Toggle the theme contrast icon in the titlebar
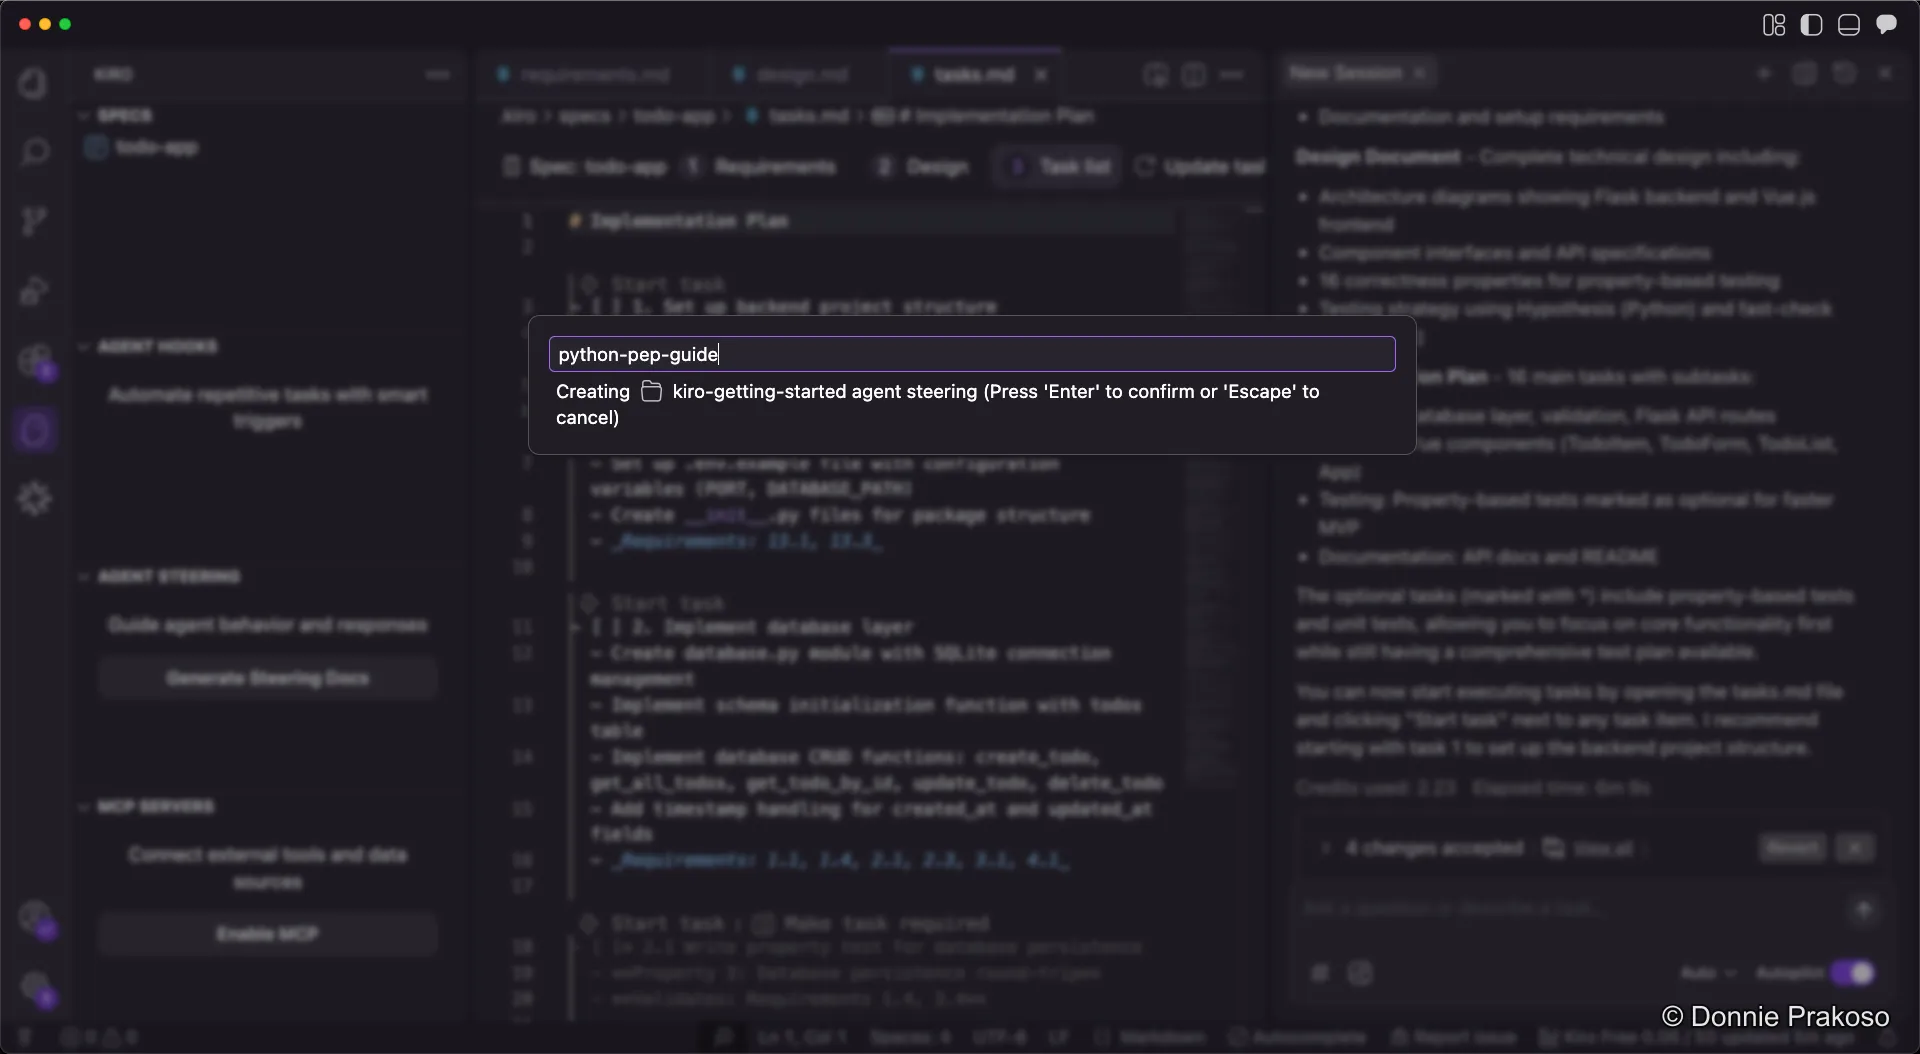Image resolution: width=1920 pixels, height=1054 pixels. [1811, 24]
